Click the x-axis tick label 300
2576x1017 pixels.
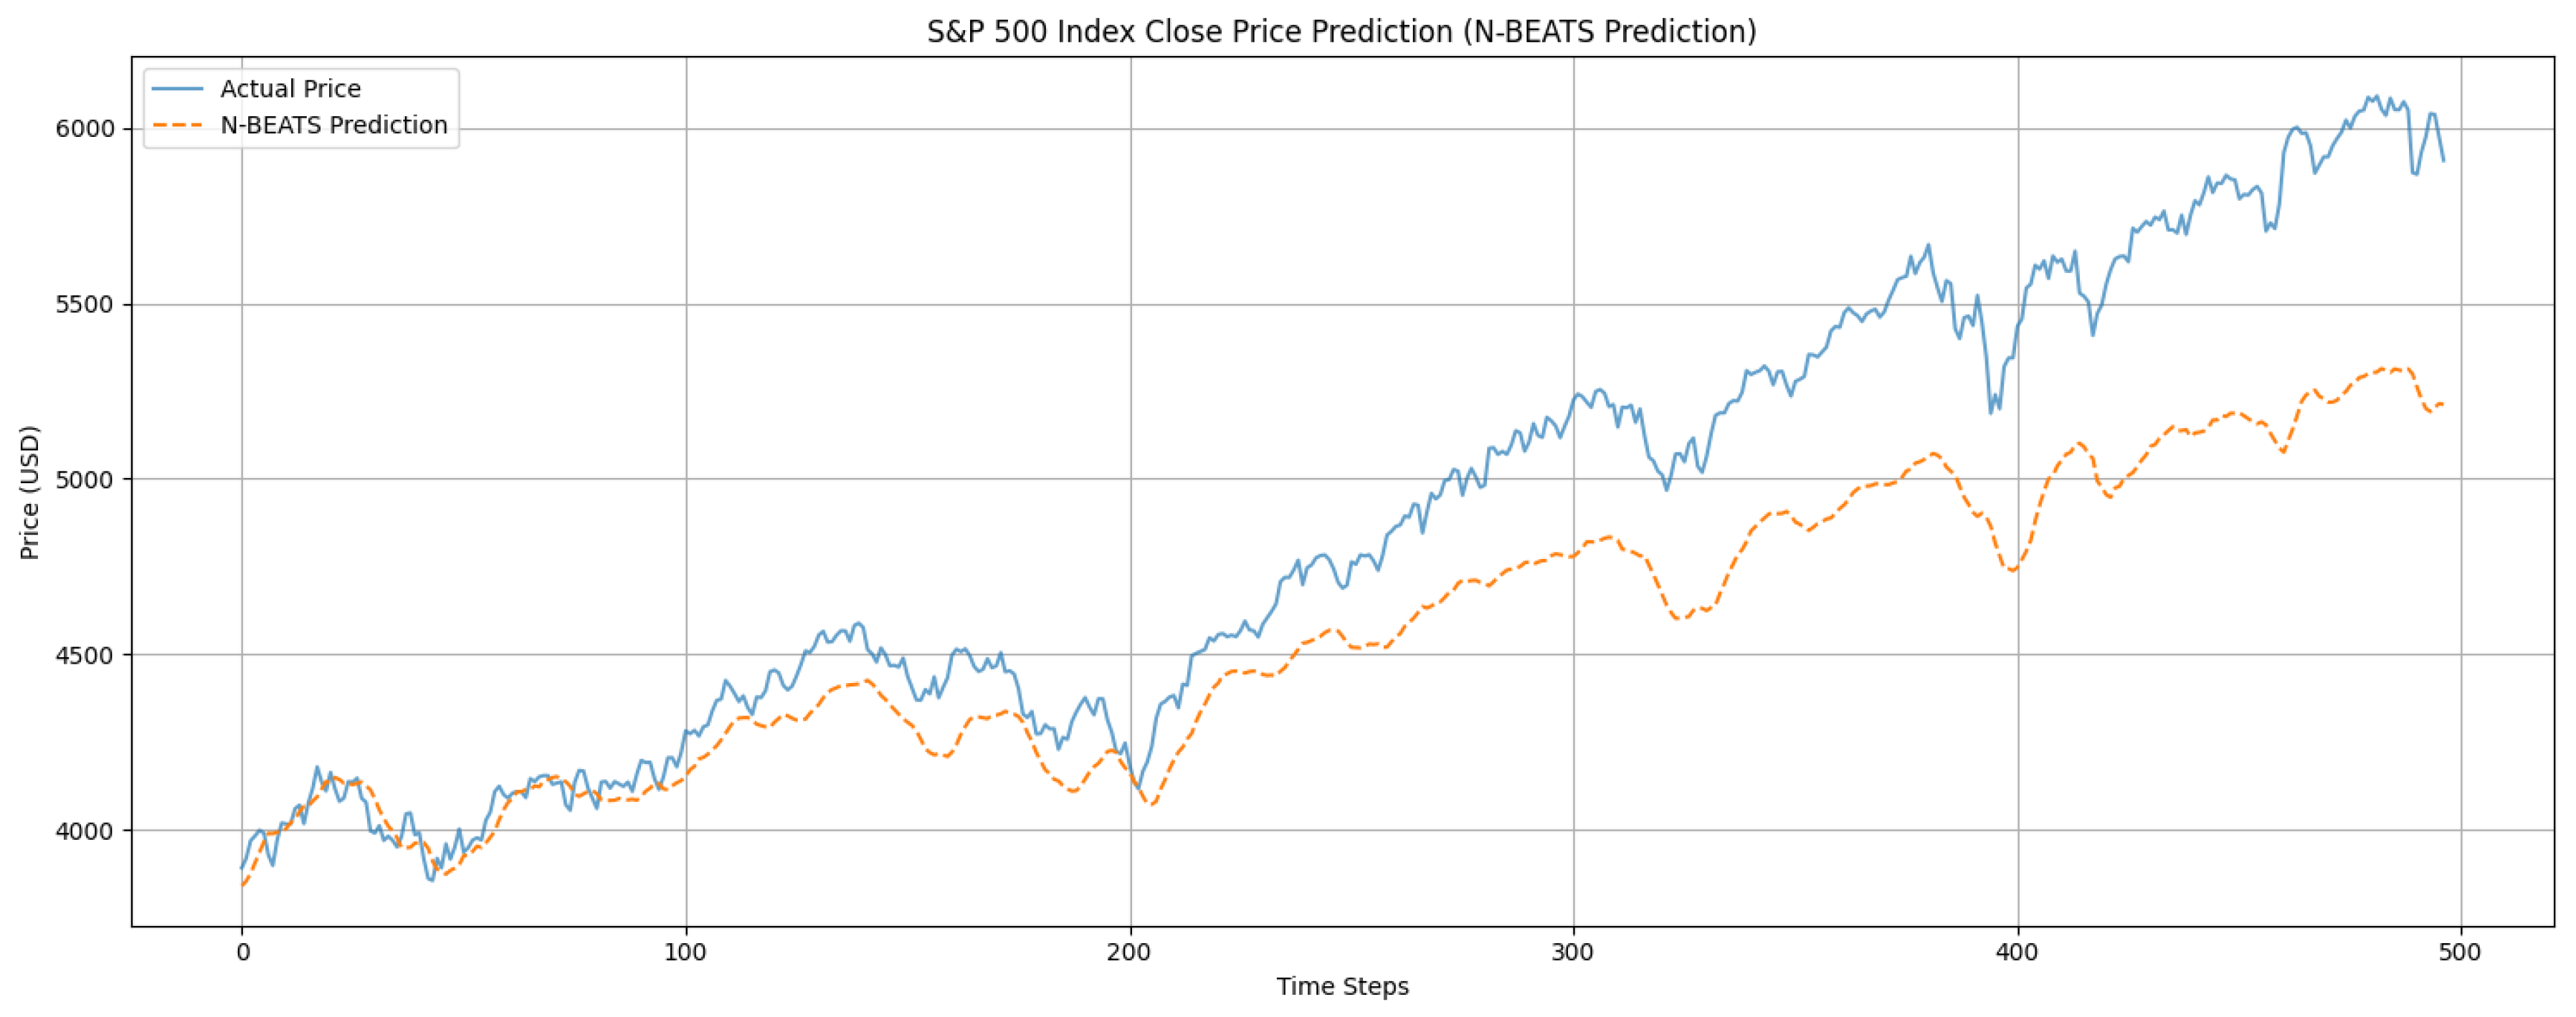click(1573, 953)
